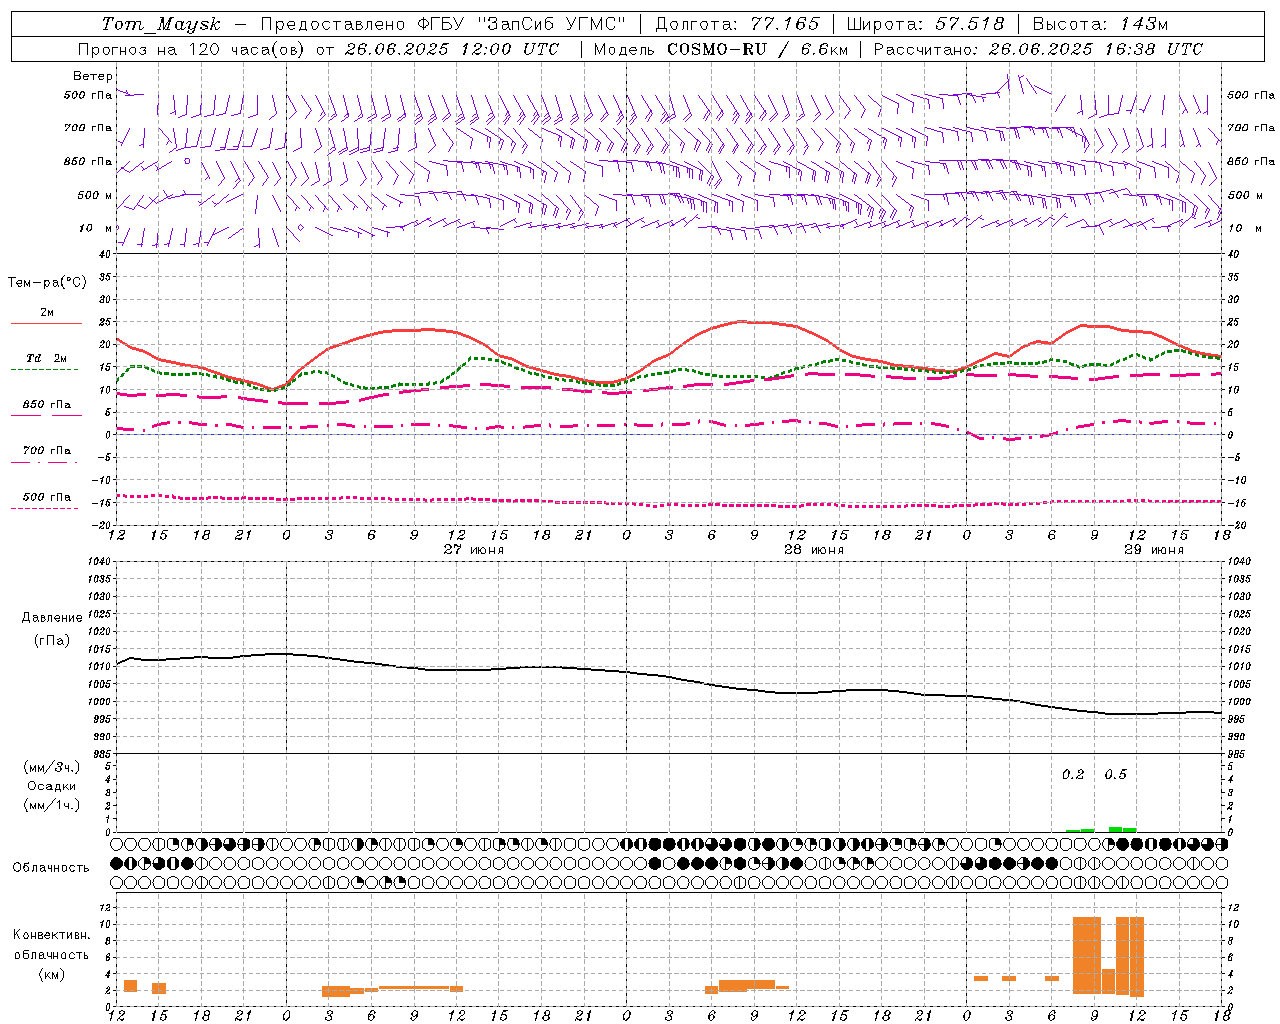1280x1024 pixels.
Task: Click the precipitation amount '0.2'
Action: [1073, 775]
